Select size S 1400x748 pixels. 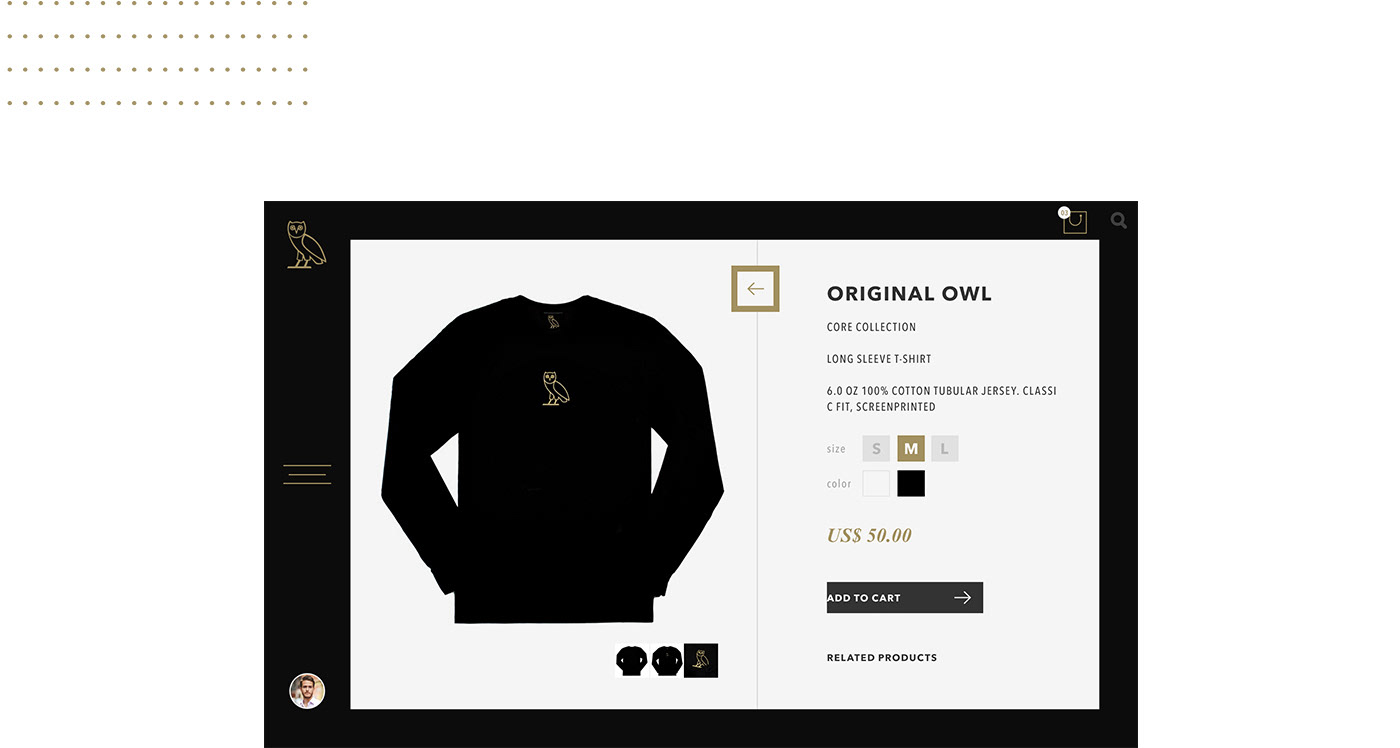click(876, 449)
